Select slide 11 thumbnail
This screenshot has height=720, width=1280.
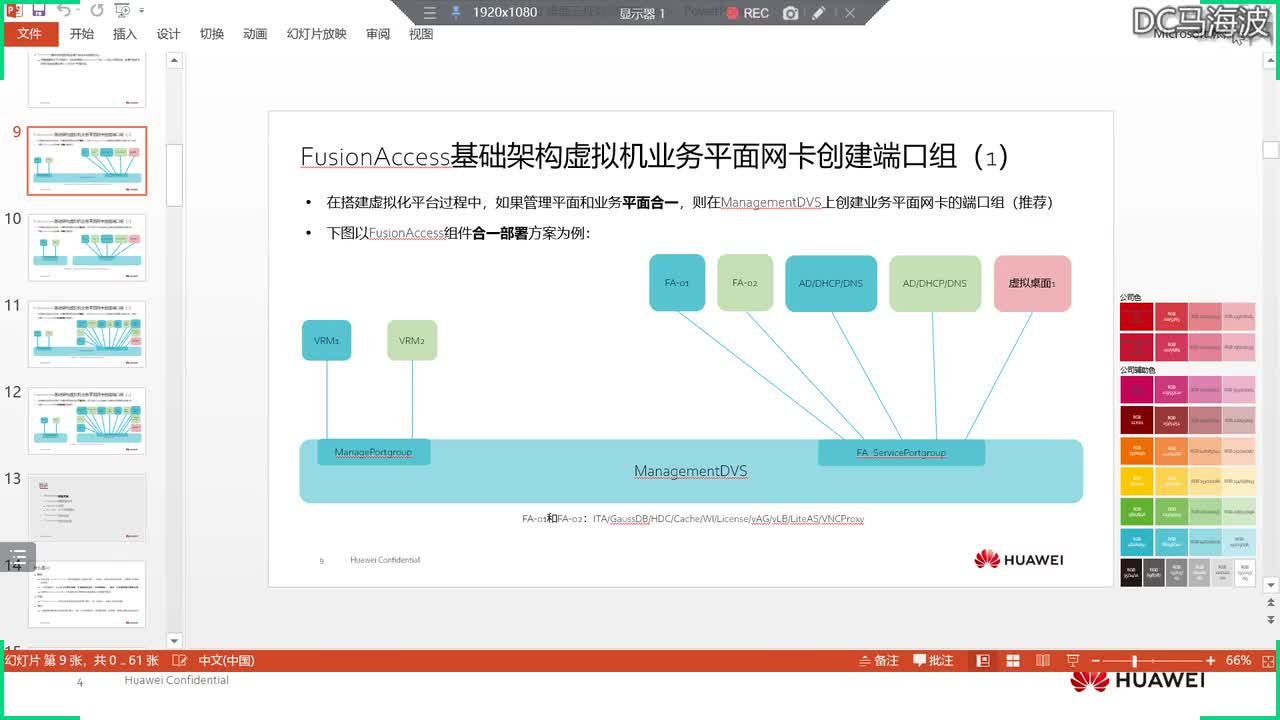click(x=87, y=334)
